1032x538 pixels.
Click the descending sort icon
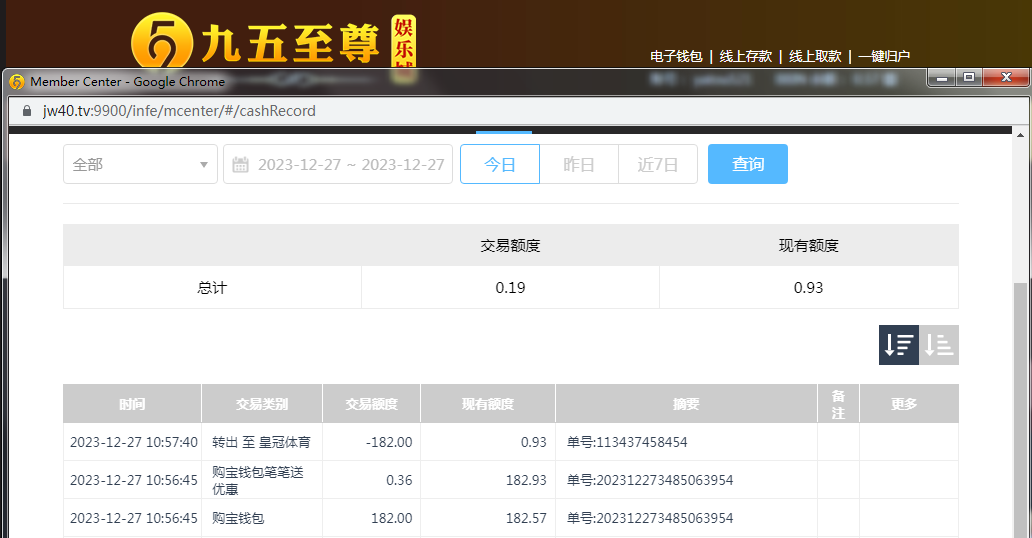pos(898,345)
